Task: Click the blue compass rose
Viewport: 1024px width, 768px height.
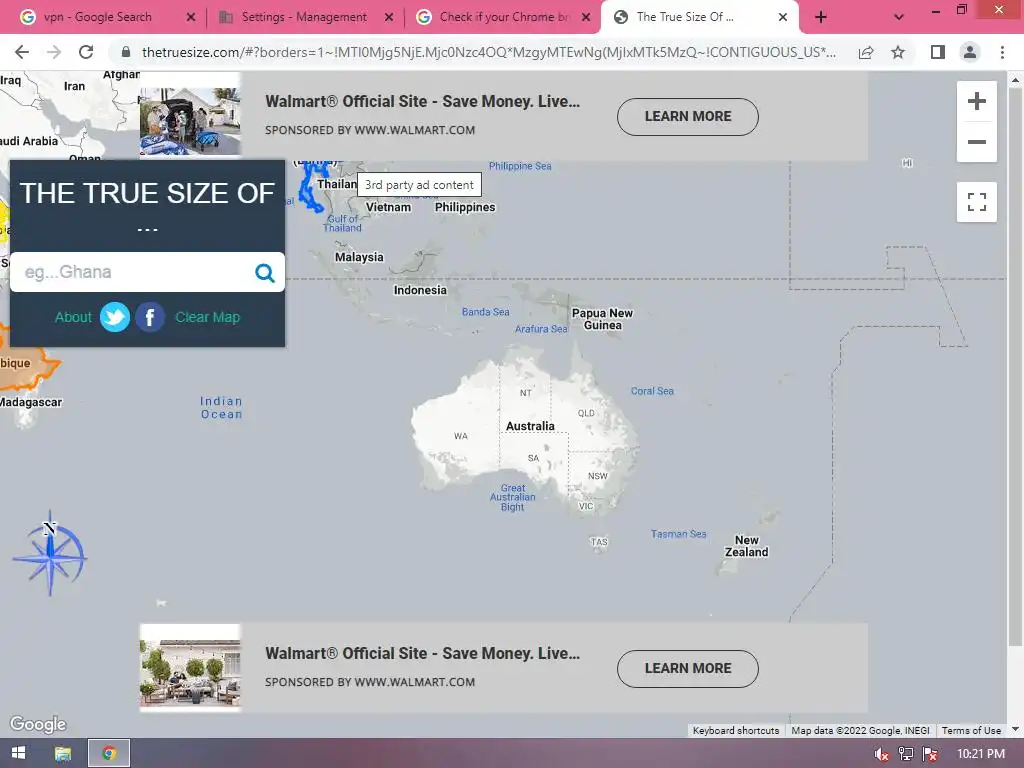Action: 50,552
